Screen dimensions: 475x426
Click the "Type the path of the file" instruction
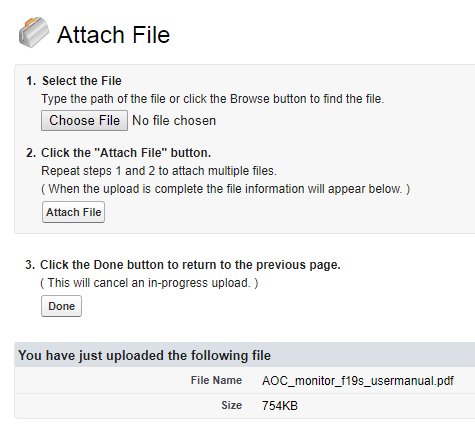pos(213,99)
